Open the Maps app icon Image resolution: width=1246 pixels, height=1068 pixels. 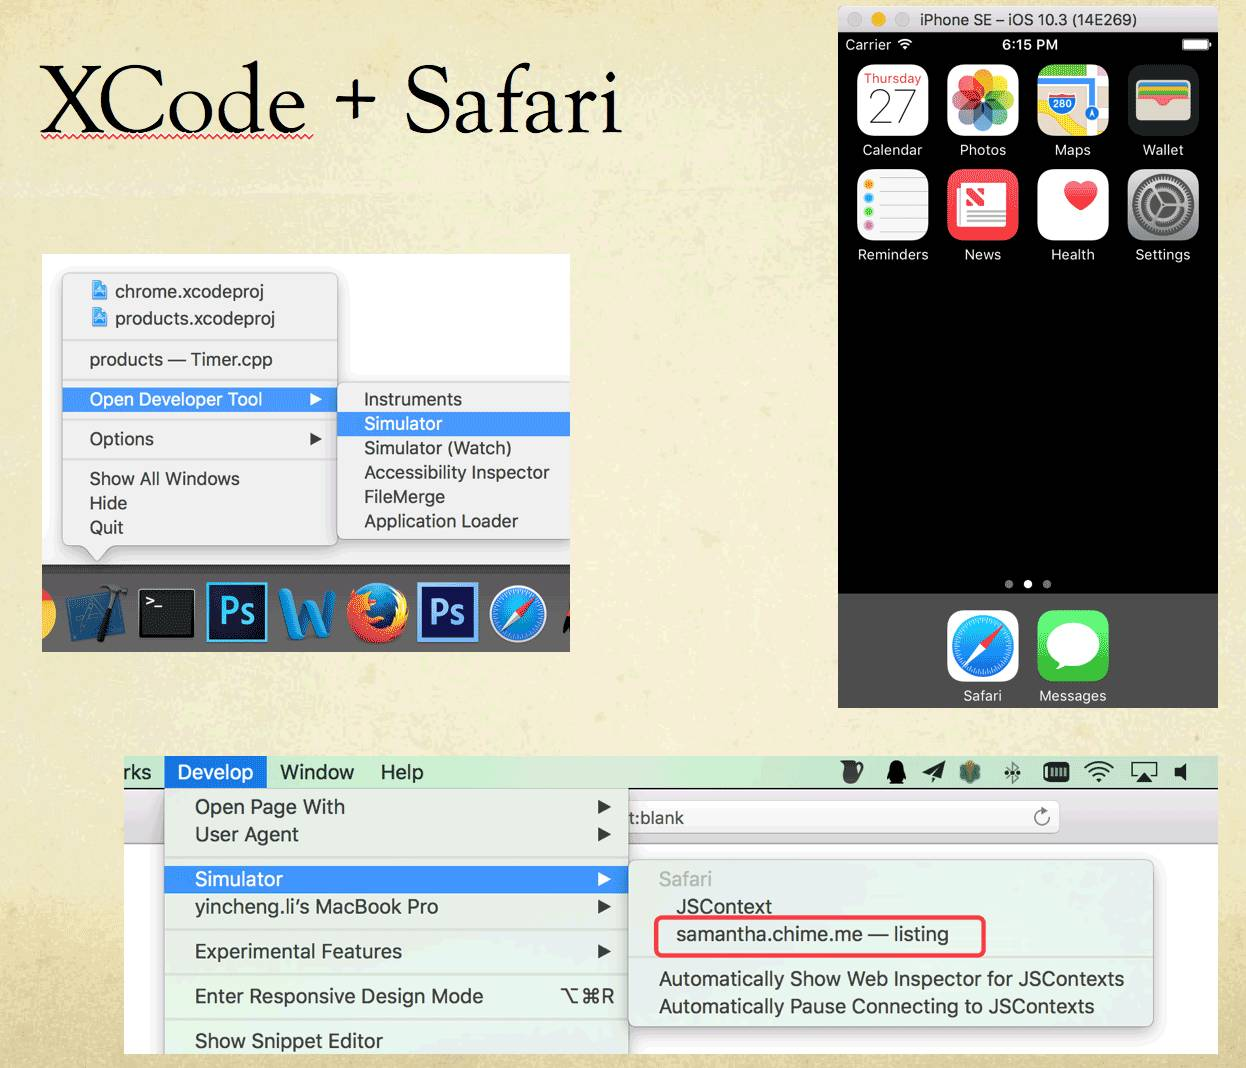[1073, 100]
